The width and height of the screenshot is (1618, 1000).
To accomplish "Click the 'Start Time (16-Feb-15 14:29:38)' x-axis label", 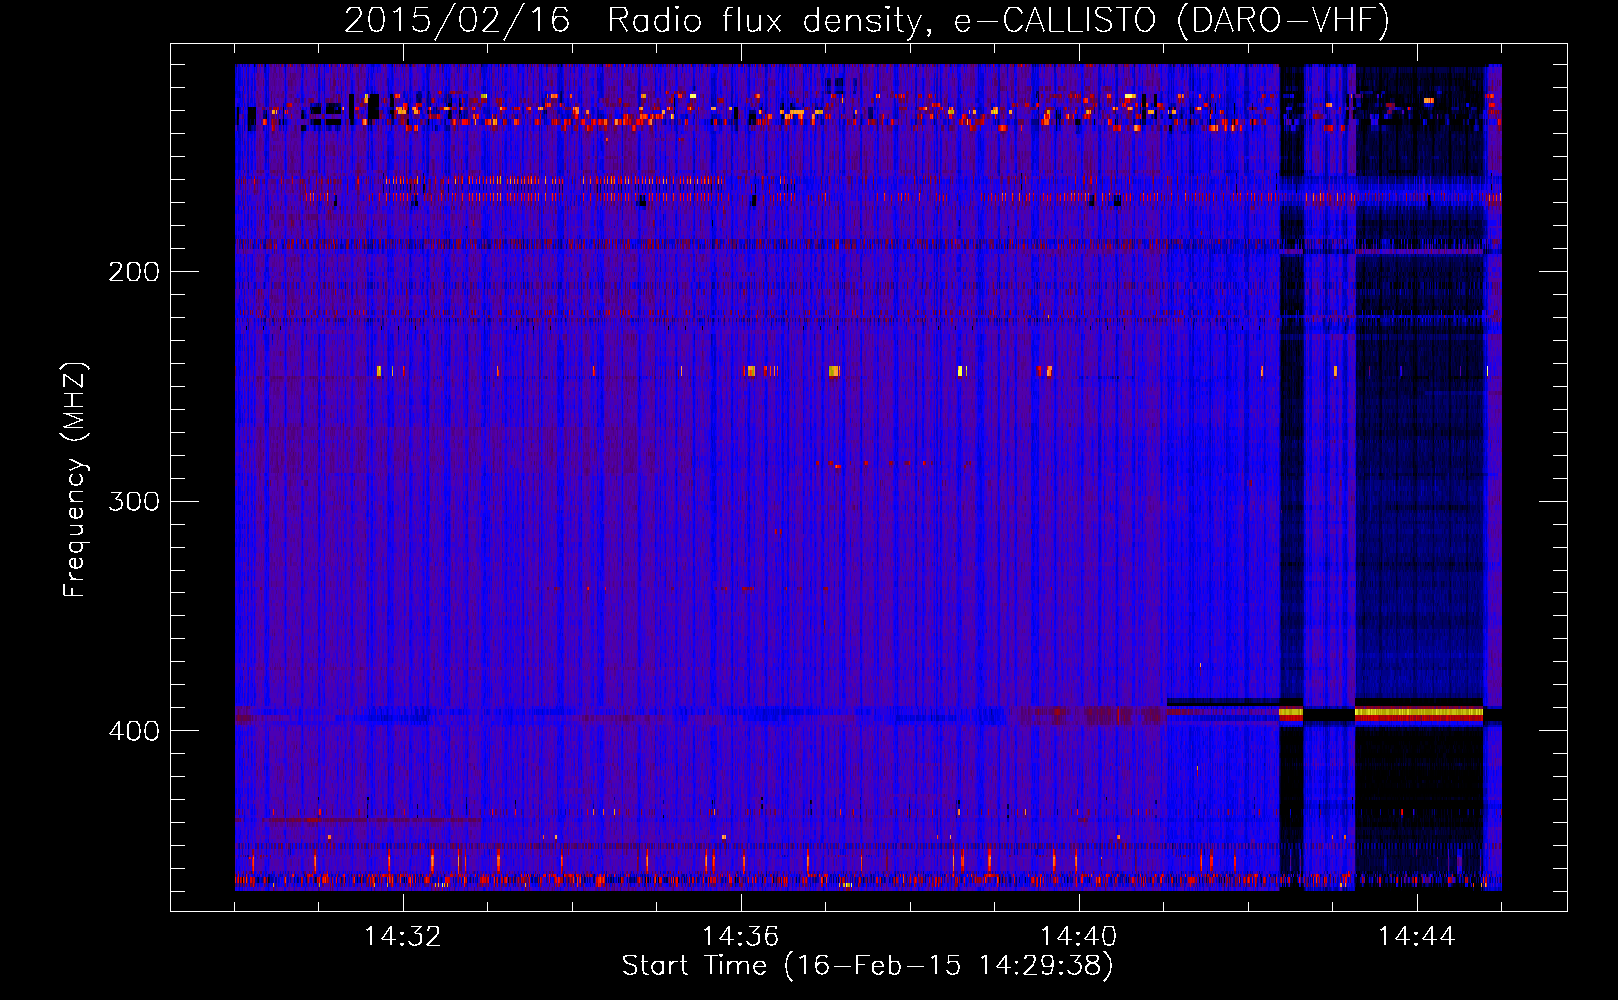I will click(x=867, y=966).
